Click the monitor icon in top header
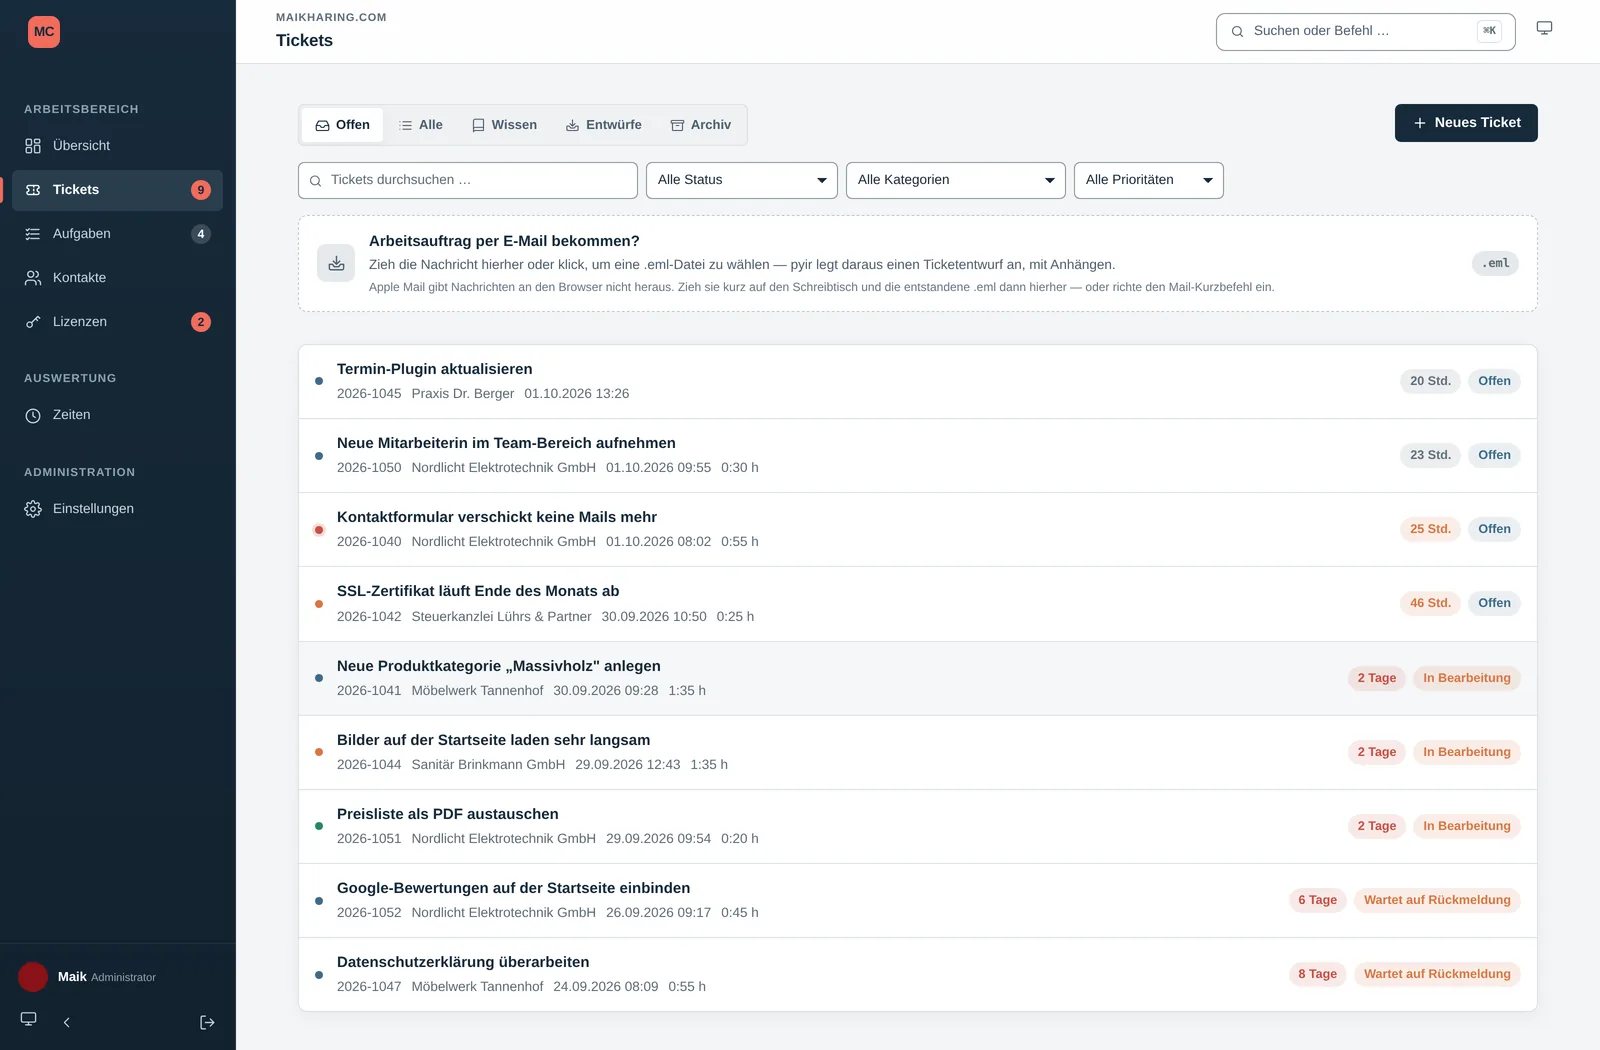 (x=1544, y=28)
